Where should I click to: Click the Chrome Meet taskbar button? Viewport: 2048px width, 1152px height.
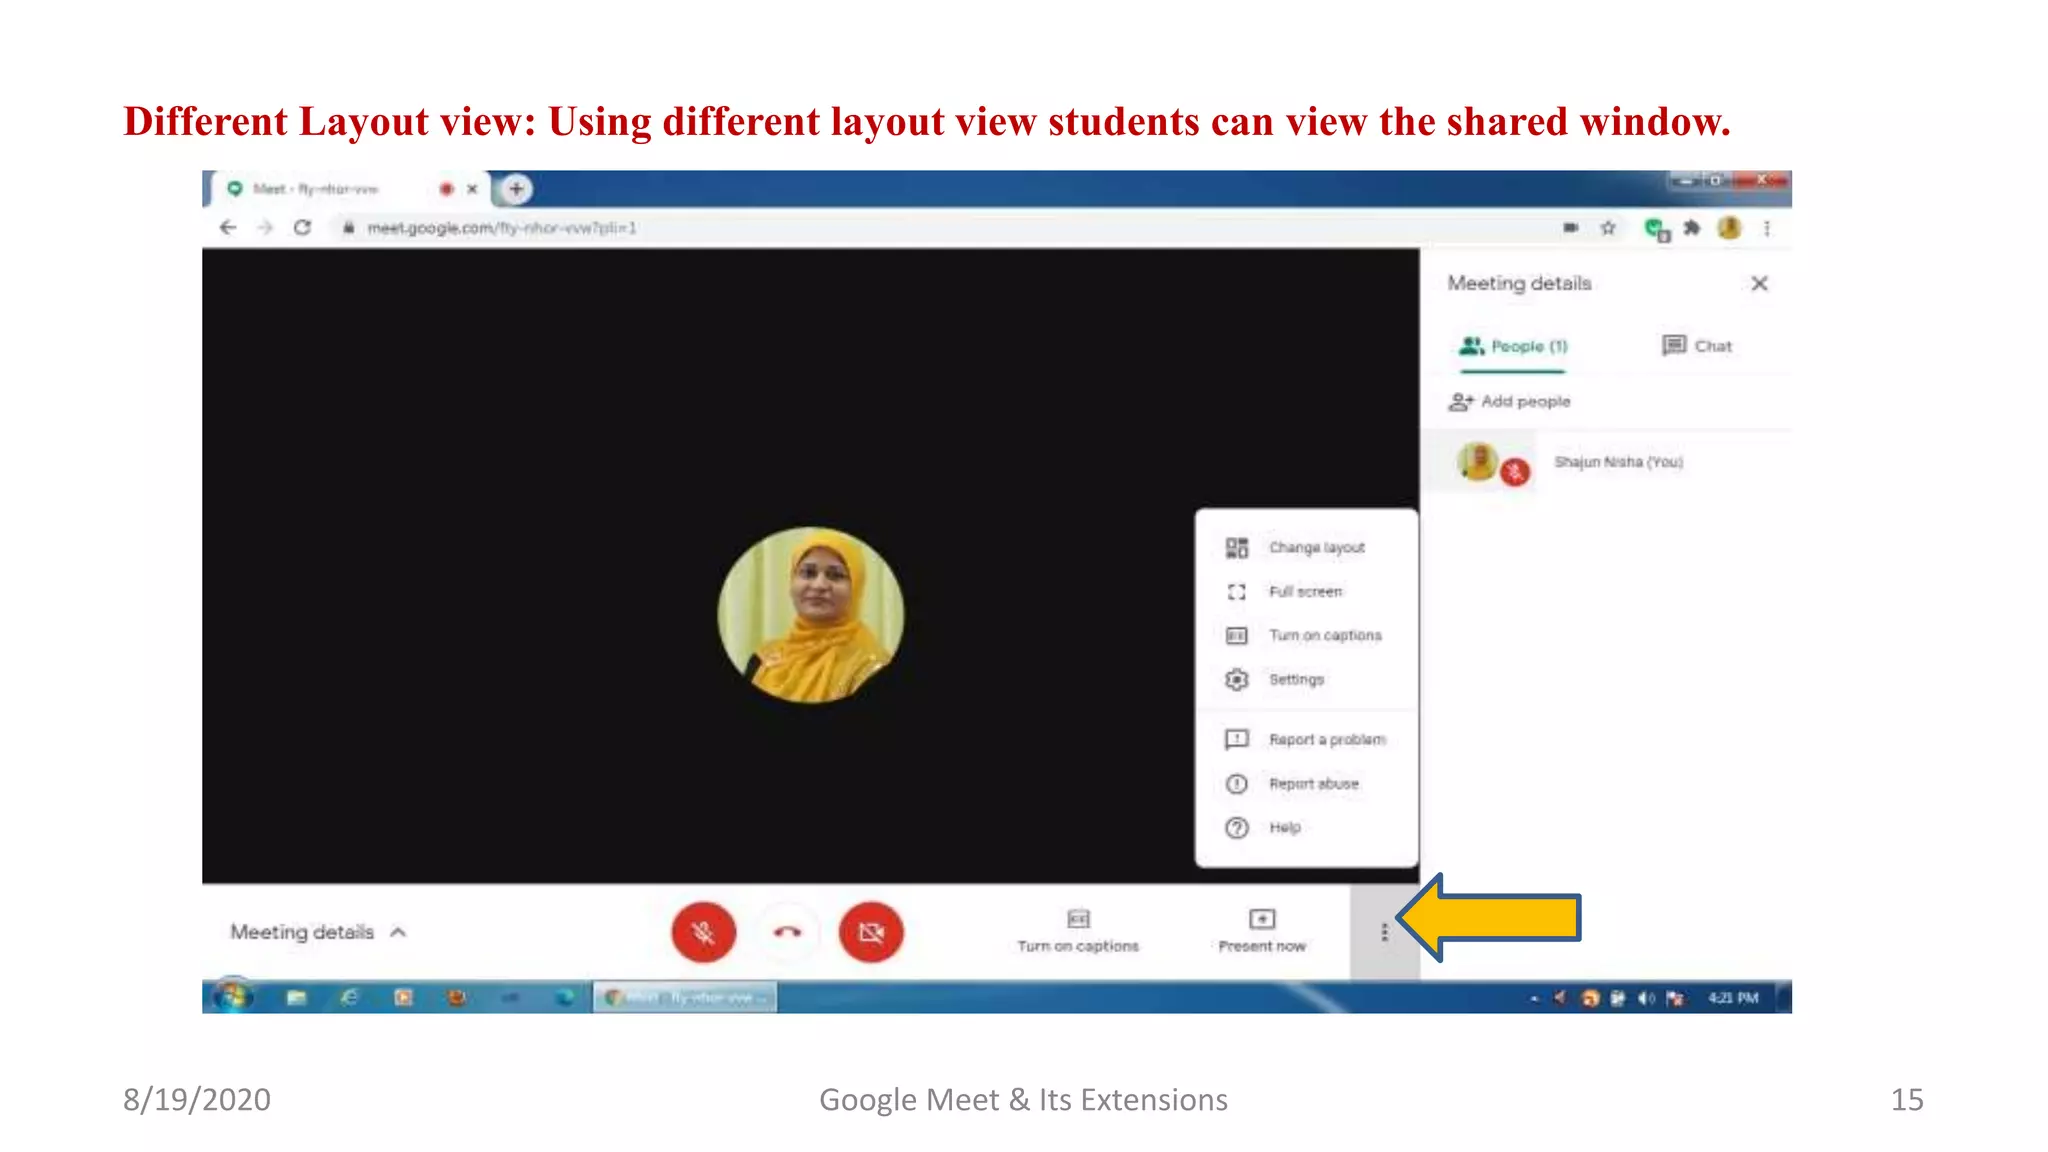click(685, 997)
